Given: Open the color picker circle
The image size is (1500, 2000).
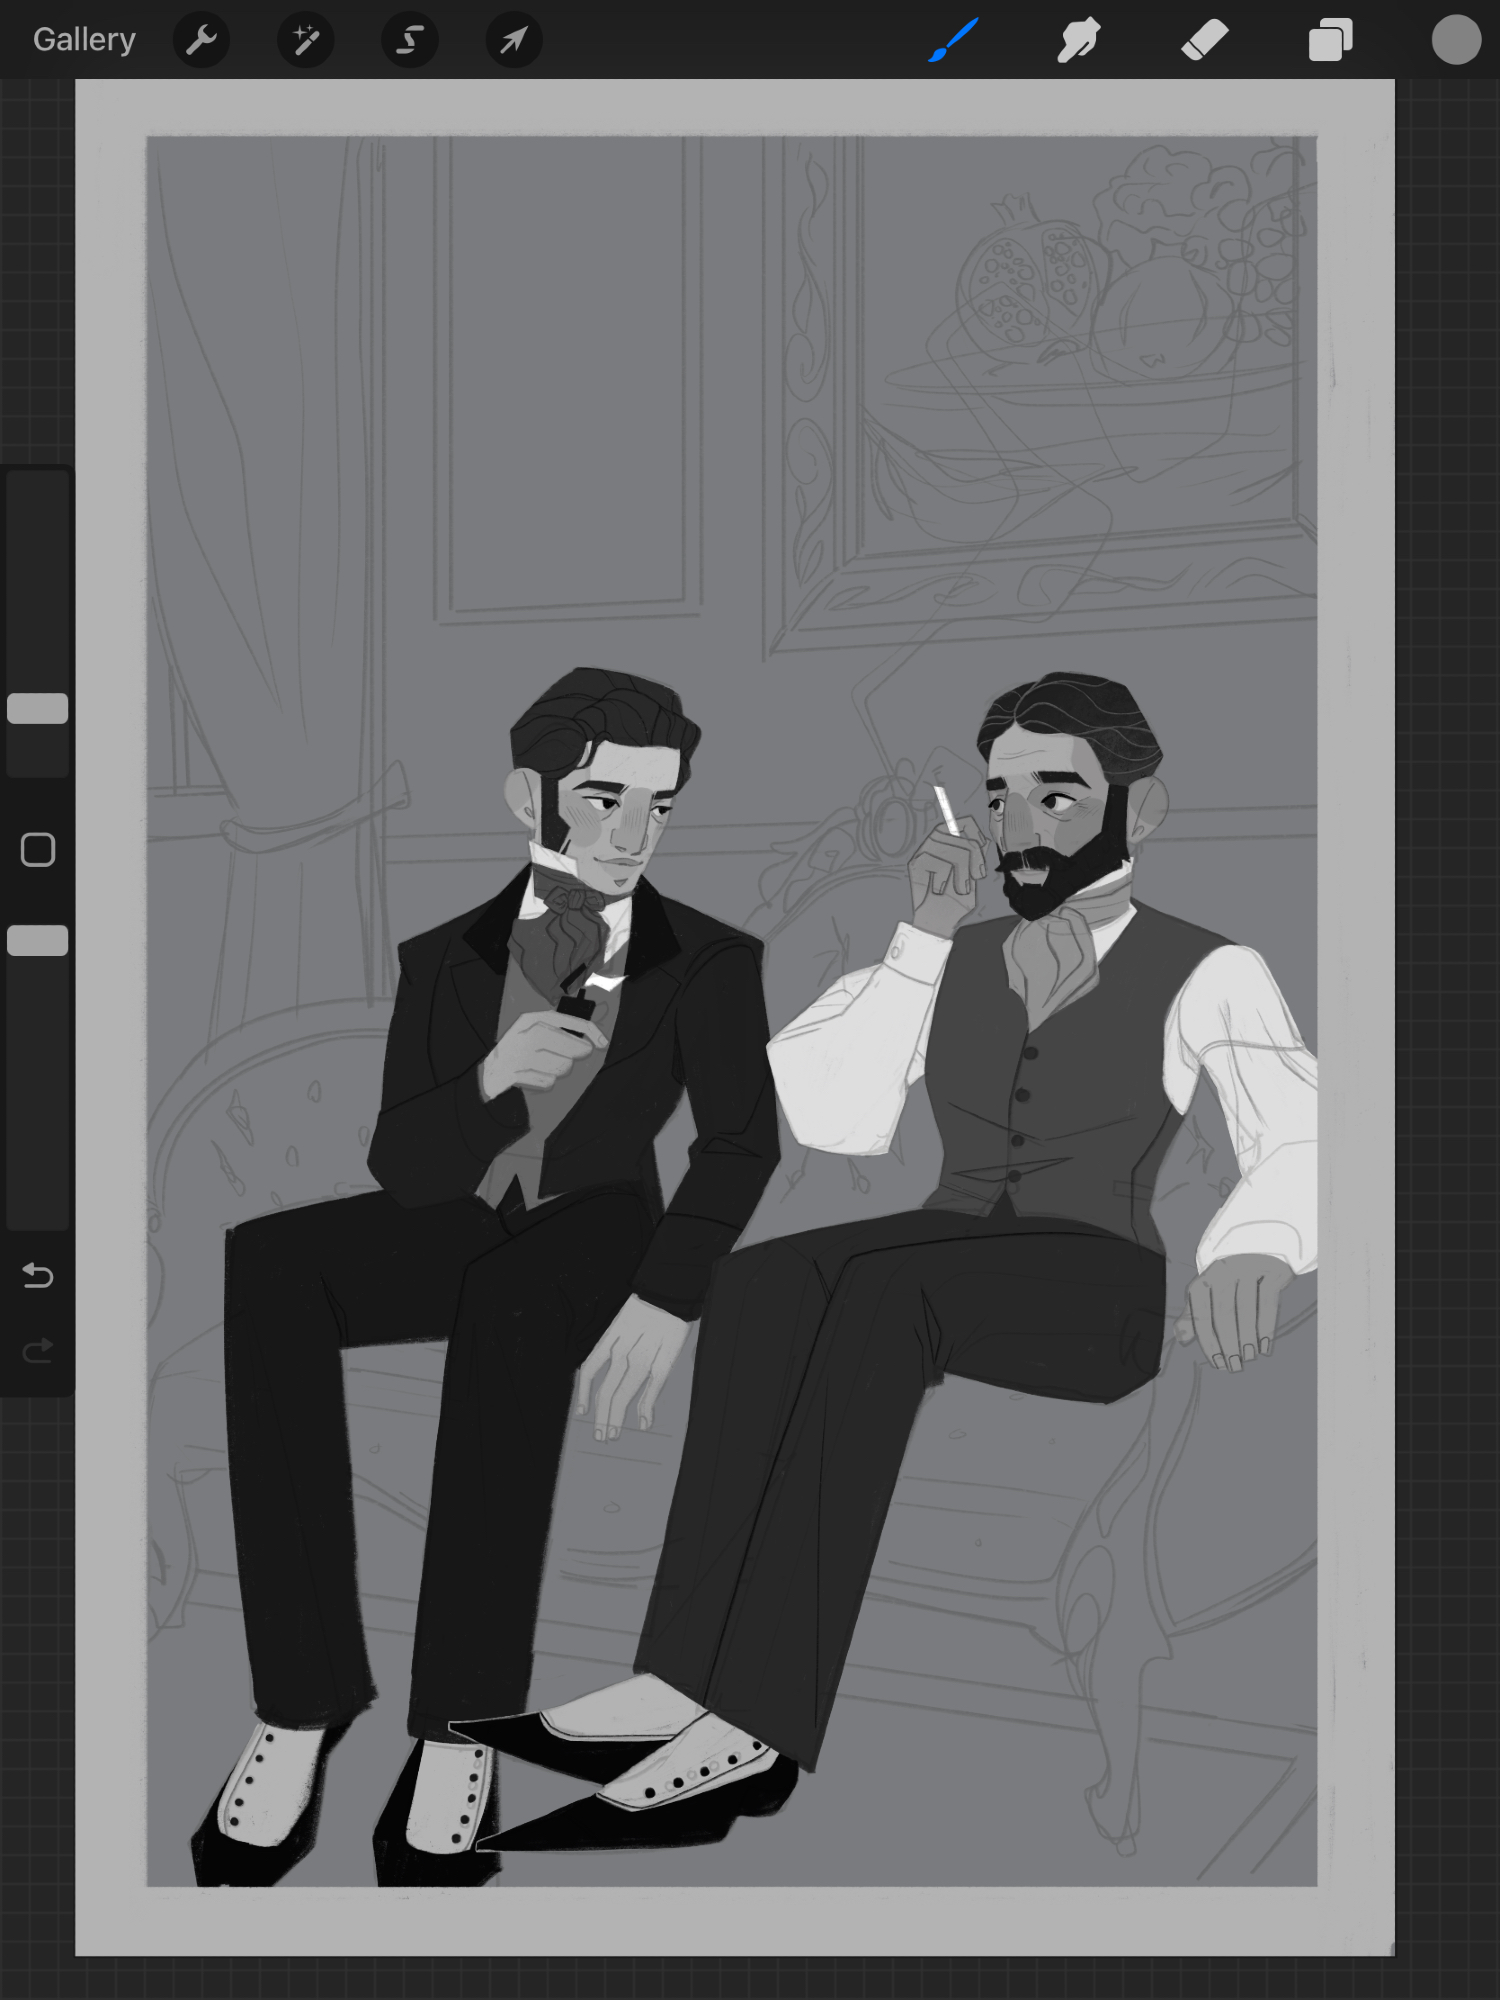Looking at the screenshot, I should pos(1455,40).
